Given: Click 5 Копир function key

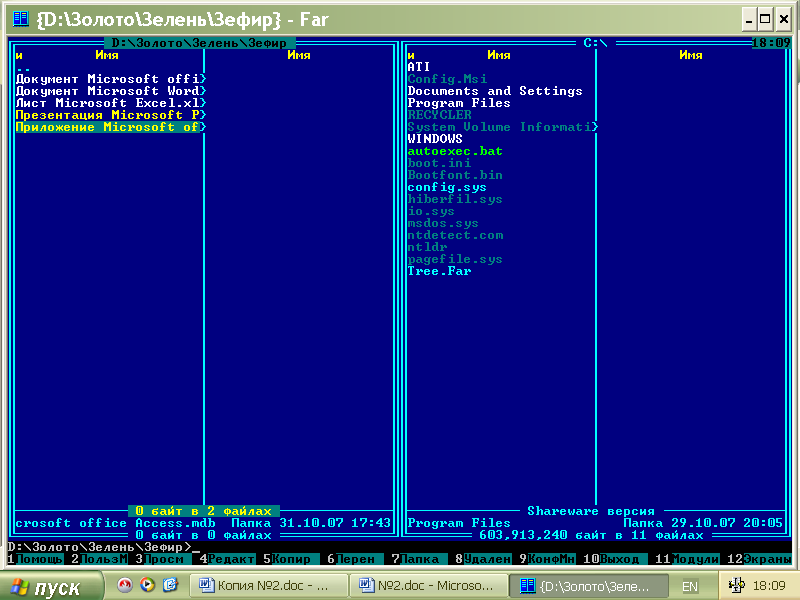Looking at the screenshot, I should click(291, 559).
